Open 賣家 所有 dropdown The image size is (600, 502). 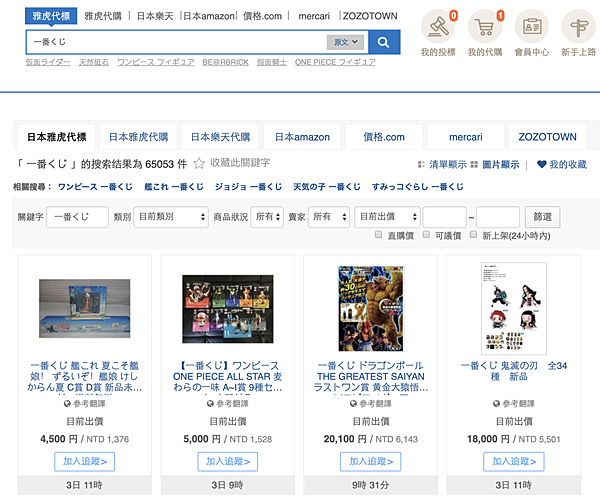(x=329, y=217)
